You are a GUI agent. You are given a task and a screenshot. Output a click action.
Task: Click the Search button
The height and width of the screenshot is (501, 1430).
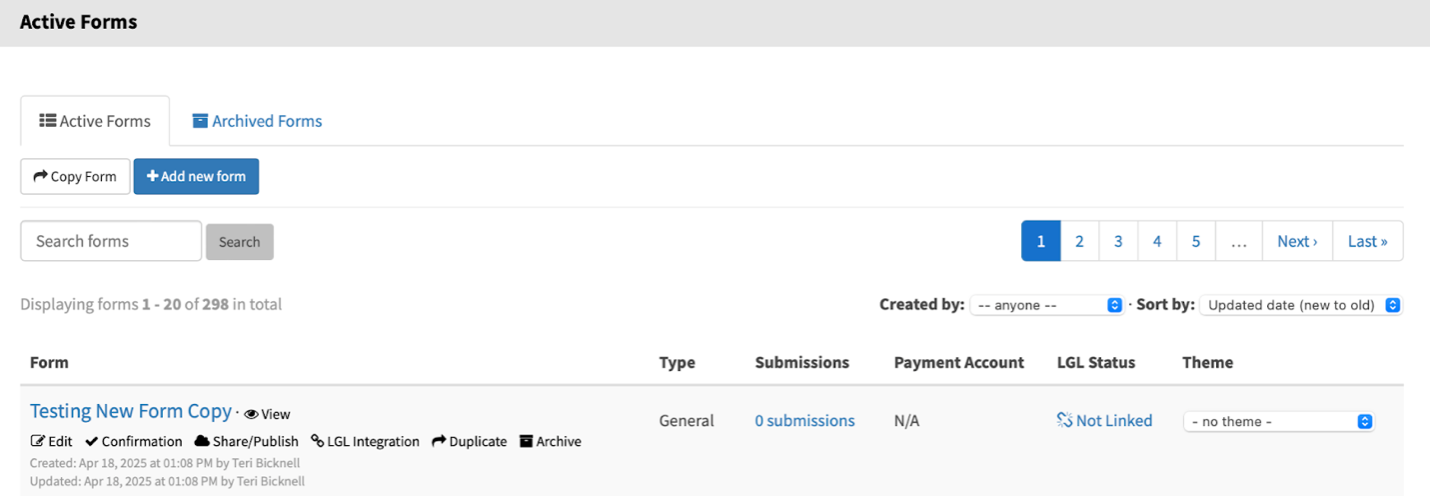coord(239,242)
